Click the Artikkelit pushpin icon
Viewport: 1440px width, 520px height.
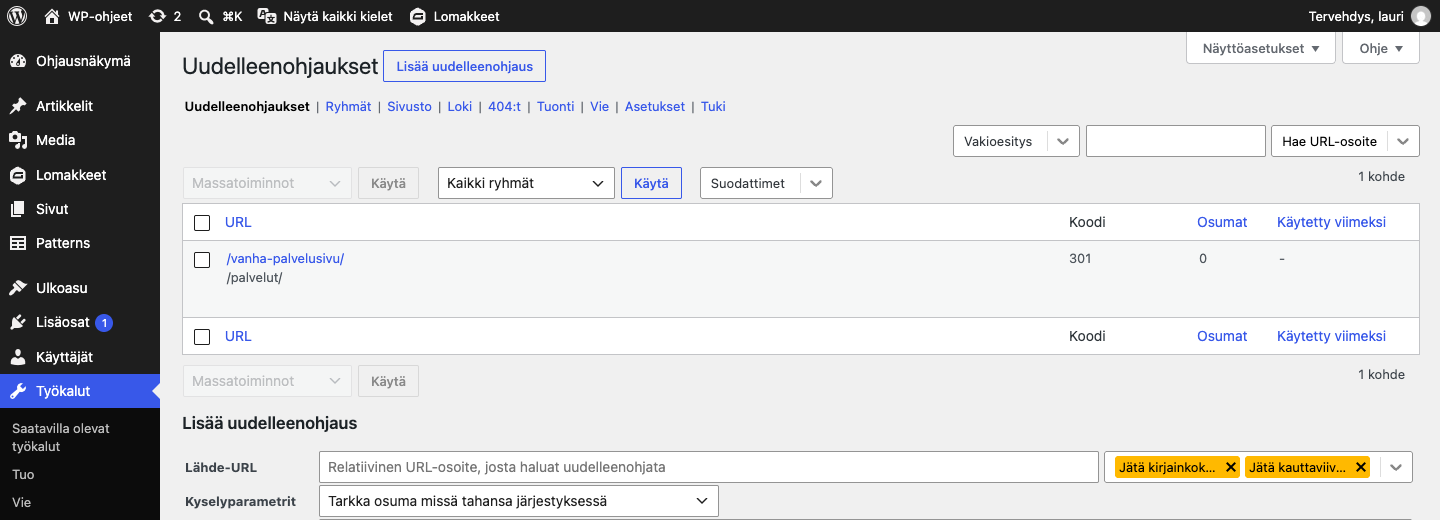click(x=18, y=106)
